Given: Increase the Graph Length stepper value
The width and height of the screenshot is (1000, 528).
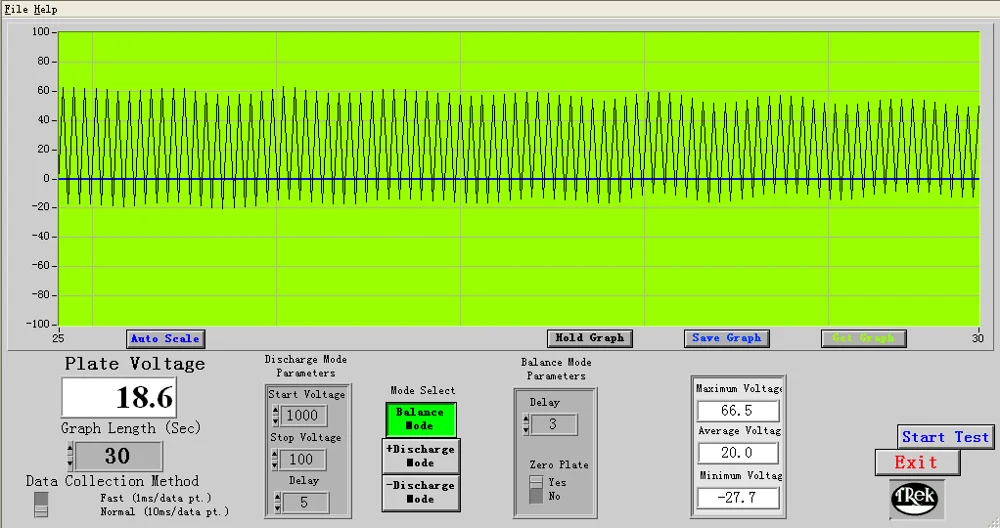Looking at the screenshot, I should 69,450.
